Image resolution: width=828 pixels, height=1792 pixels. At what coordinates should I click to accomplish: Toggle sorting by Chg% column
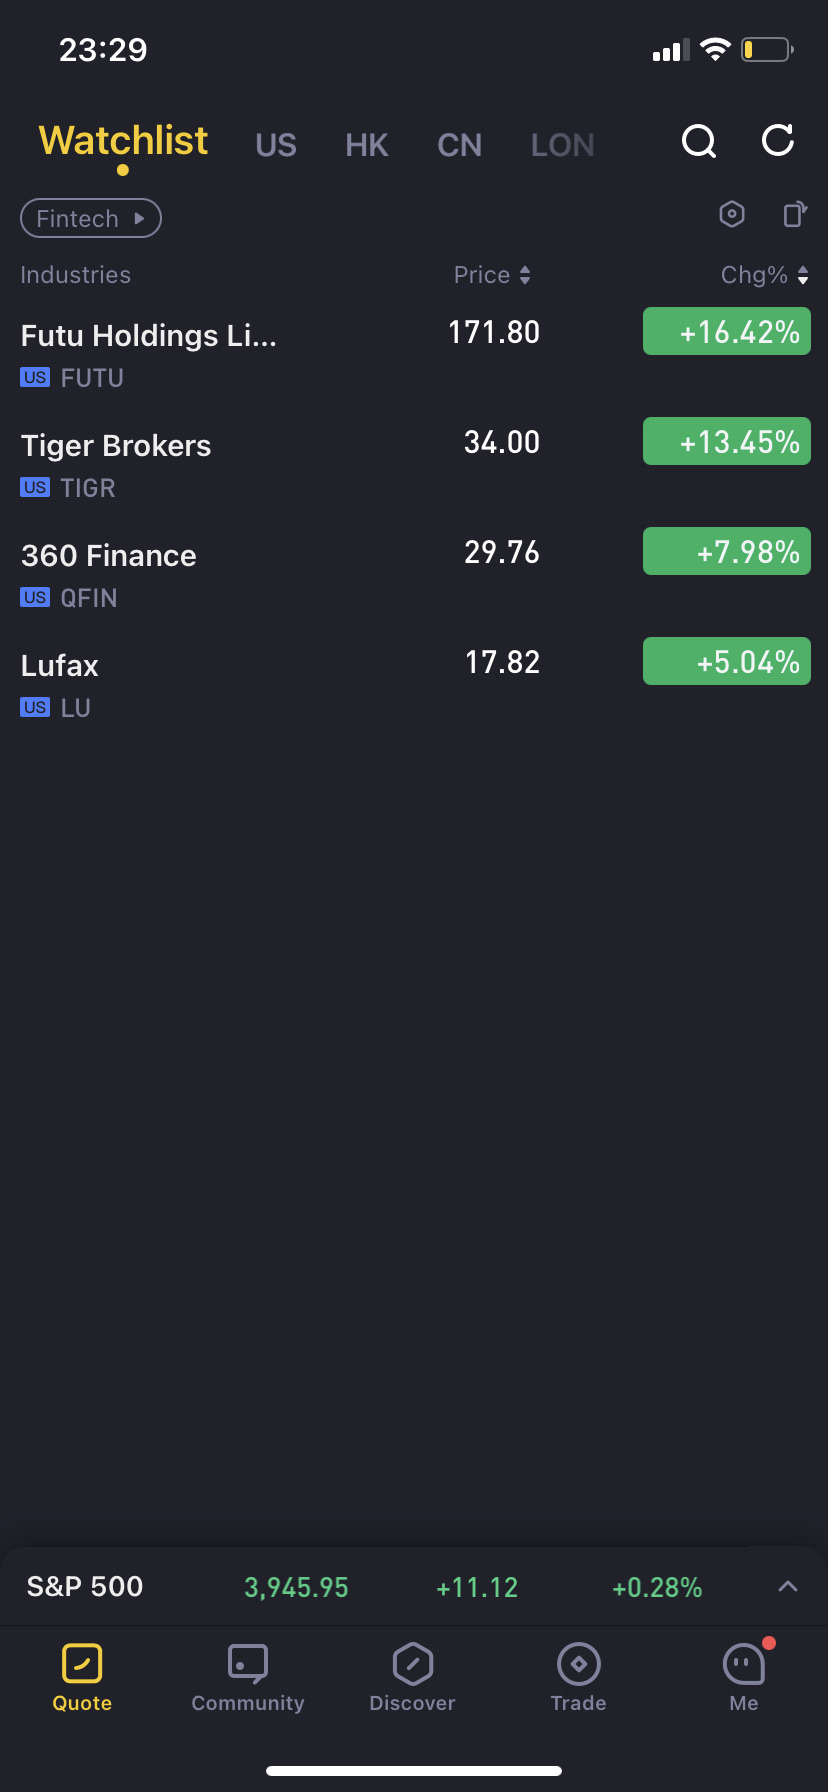coord(765,275)
